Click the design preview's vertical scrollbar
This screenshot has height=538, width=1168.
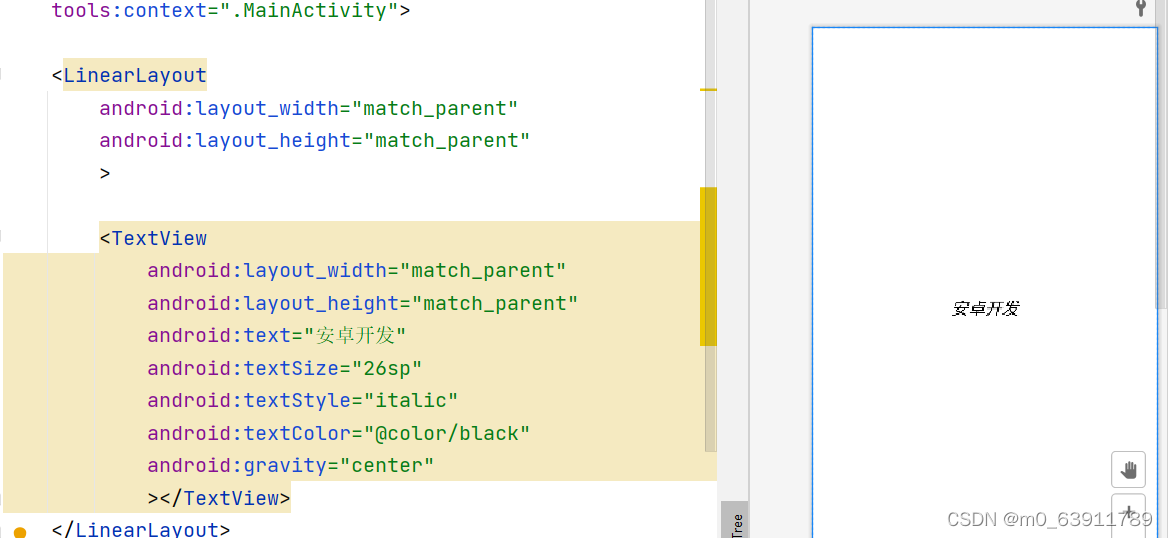(1162, 156)
